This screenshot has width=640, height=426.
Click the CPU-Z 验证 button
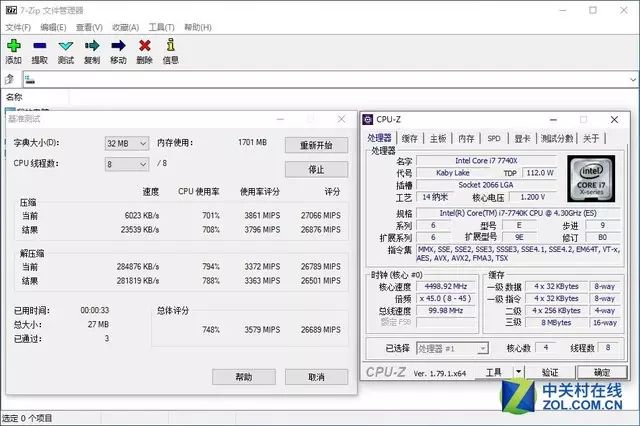[550, 372]
